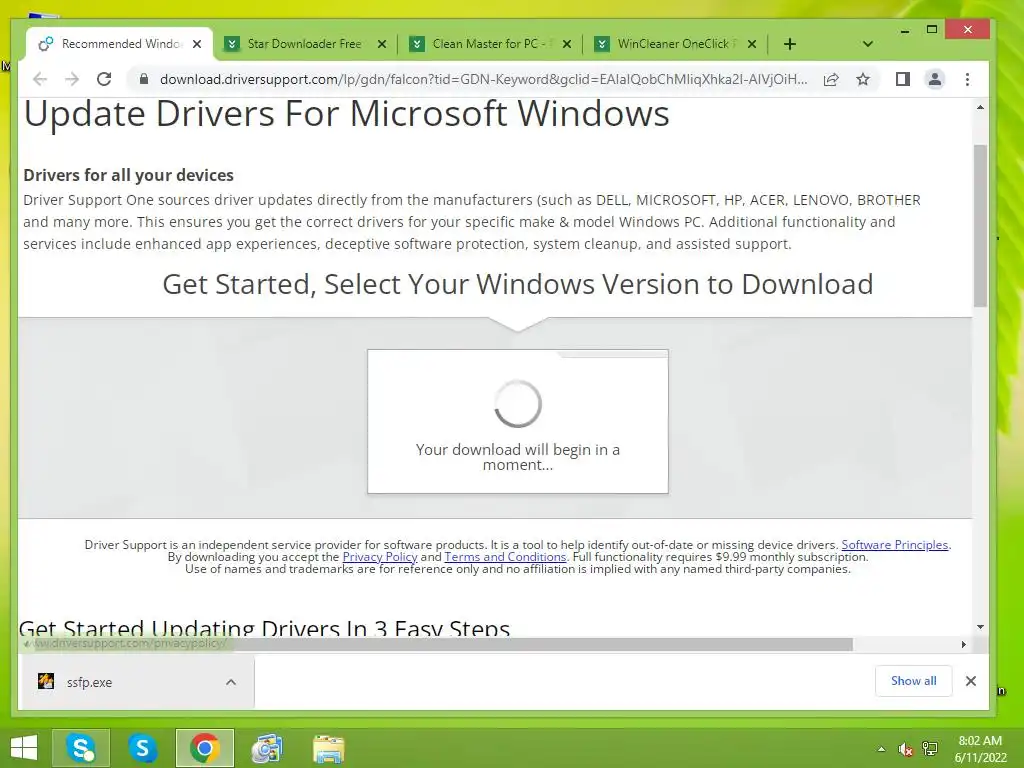The image size is (1024, 768).
Task: Maximize the Chrome window
Action: pyautogui.click(x=932, y=29)
